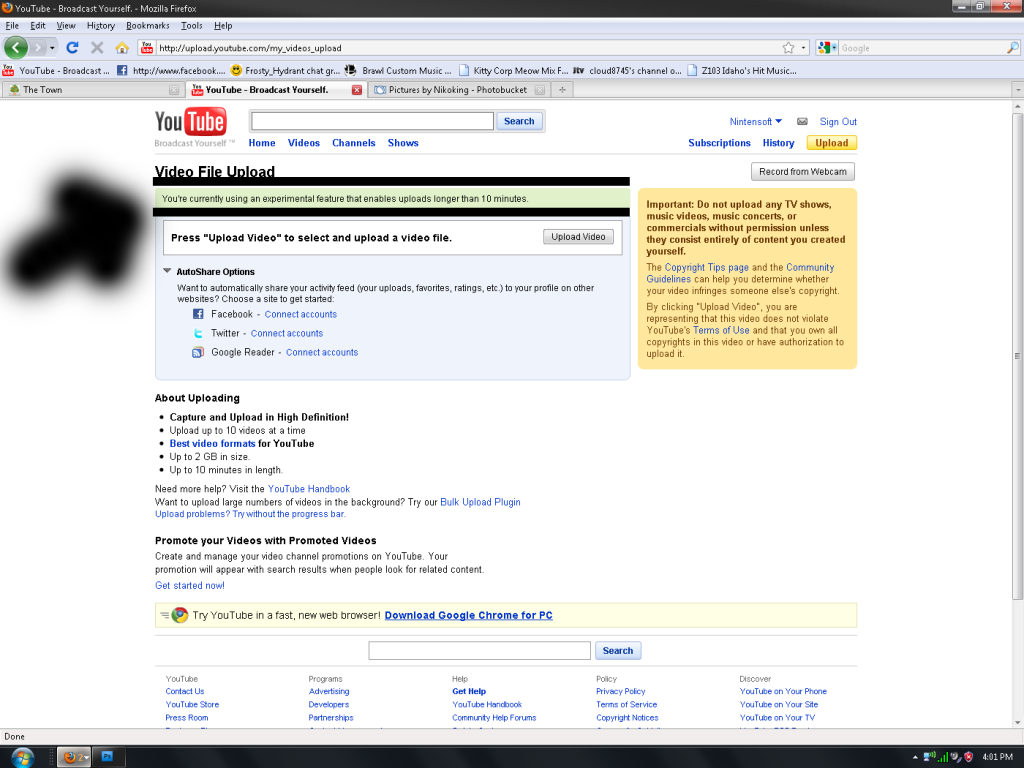Click the Record from Webcam button

[x=803, y=172]
